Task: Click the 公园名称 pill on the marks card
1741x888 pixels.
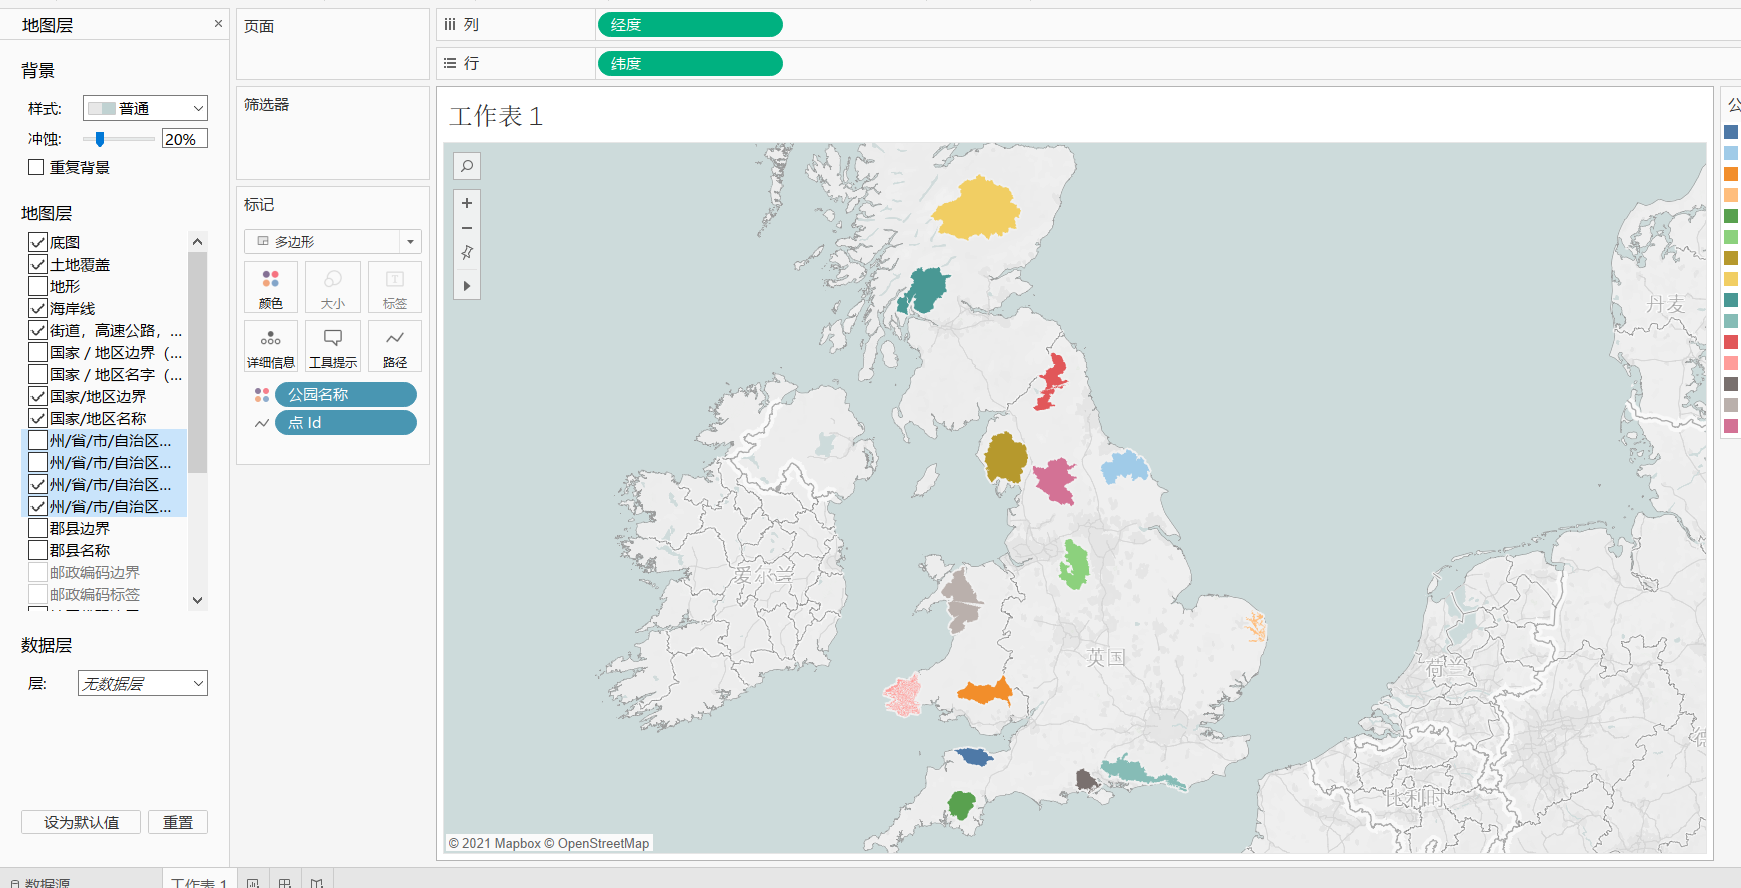Action: [346, 395]
